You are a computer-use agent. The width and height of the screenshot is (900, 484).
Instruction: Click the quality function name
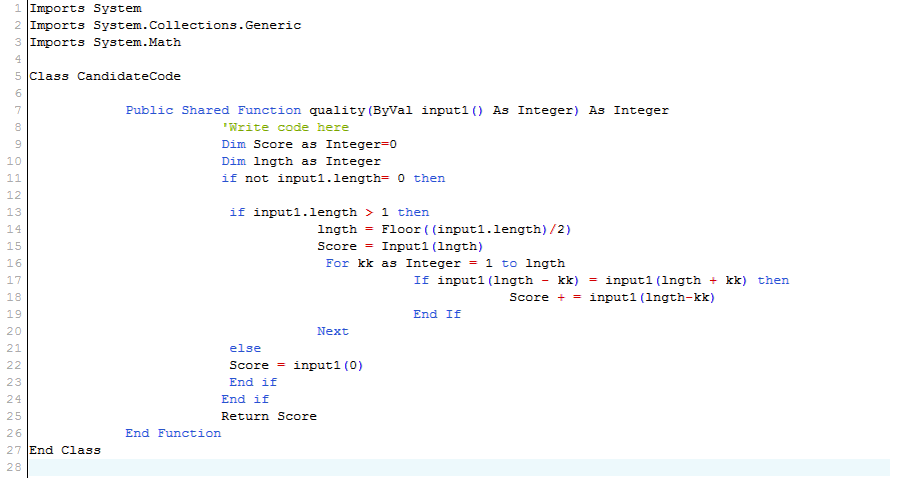pyautogui.click(x=337, y=110)
